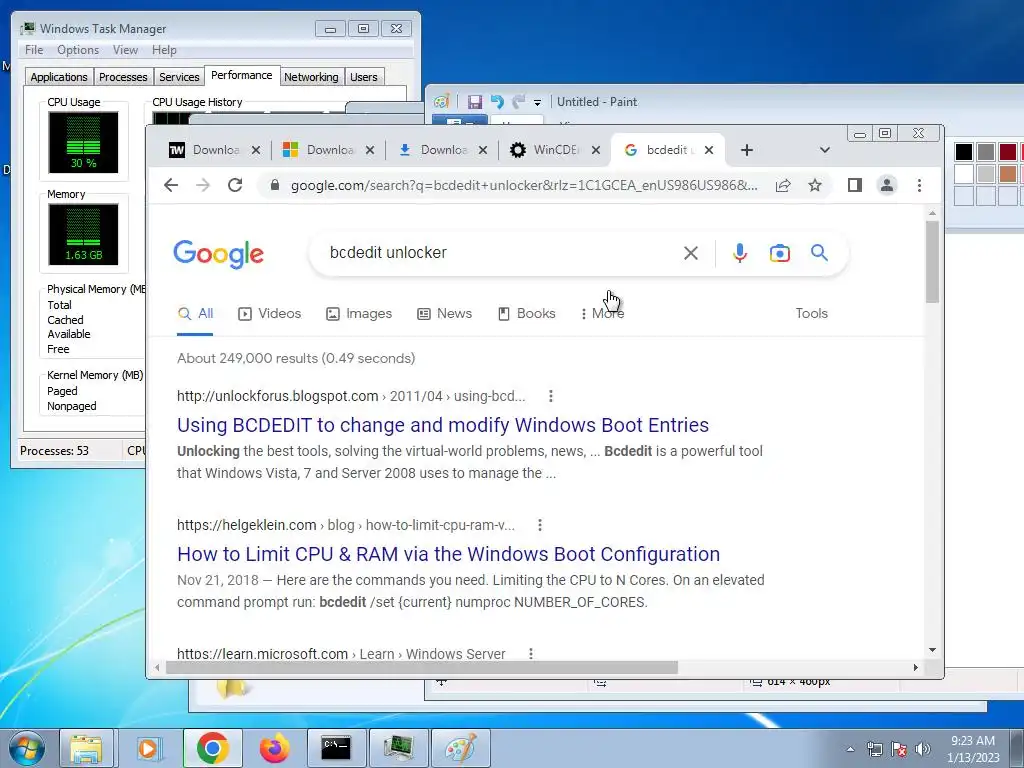Close the bcdedit search tab
Image resolution: width=1024 pixels, height=768 pixels.
coord(709,150)
